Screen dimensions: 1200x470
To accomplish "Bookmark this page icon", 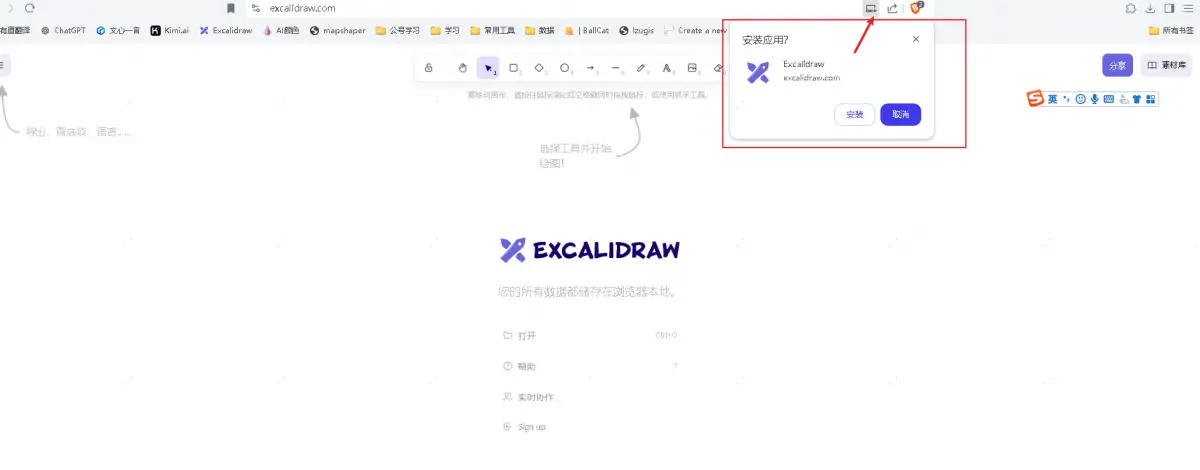I will coord(231,8).
